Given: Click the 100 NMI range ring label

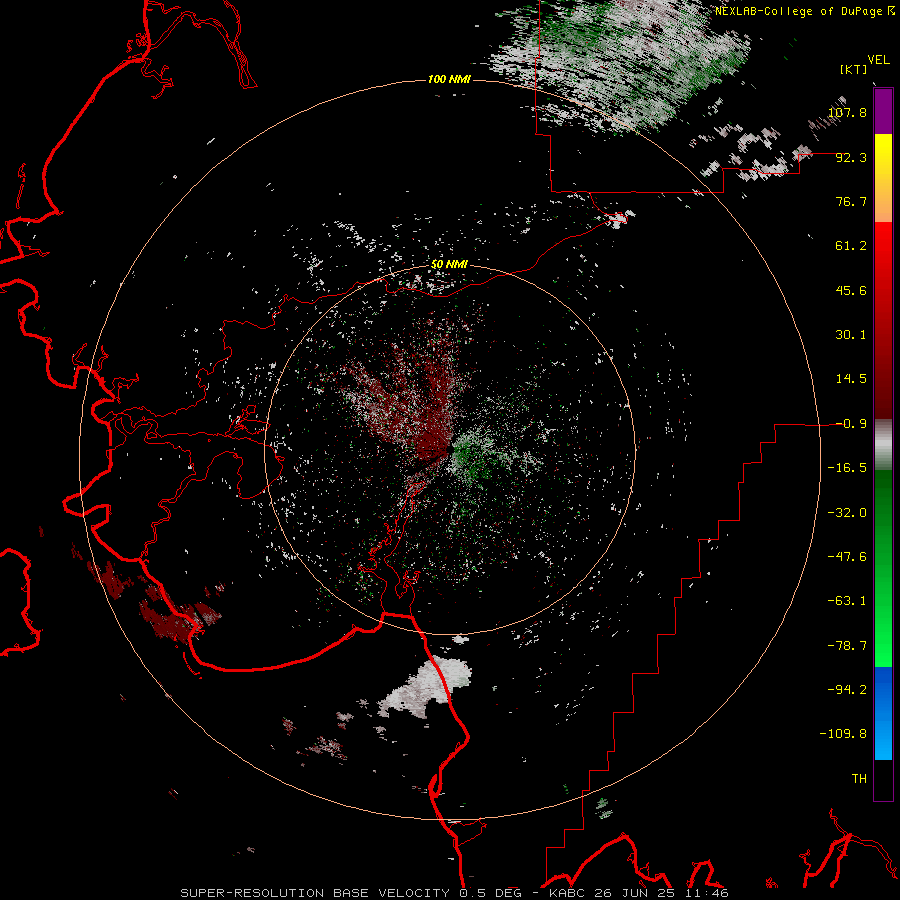Looking at the screenshot, I should pos(449,79).
